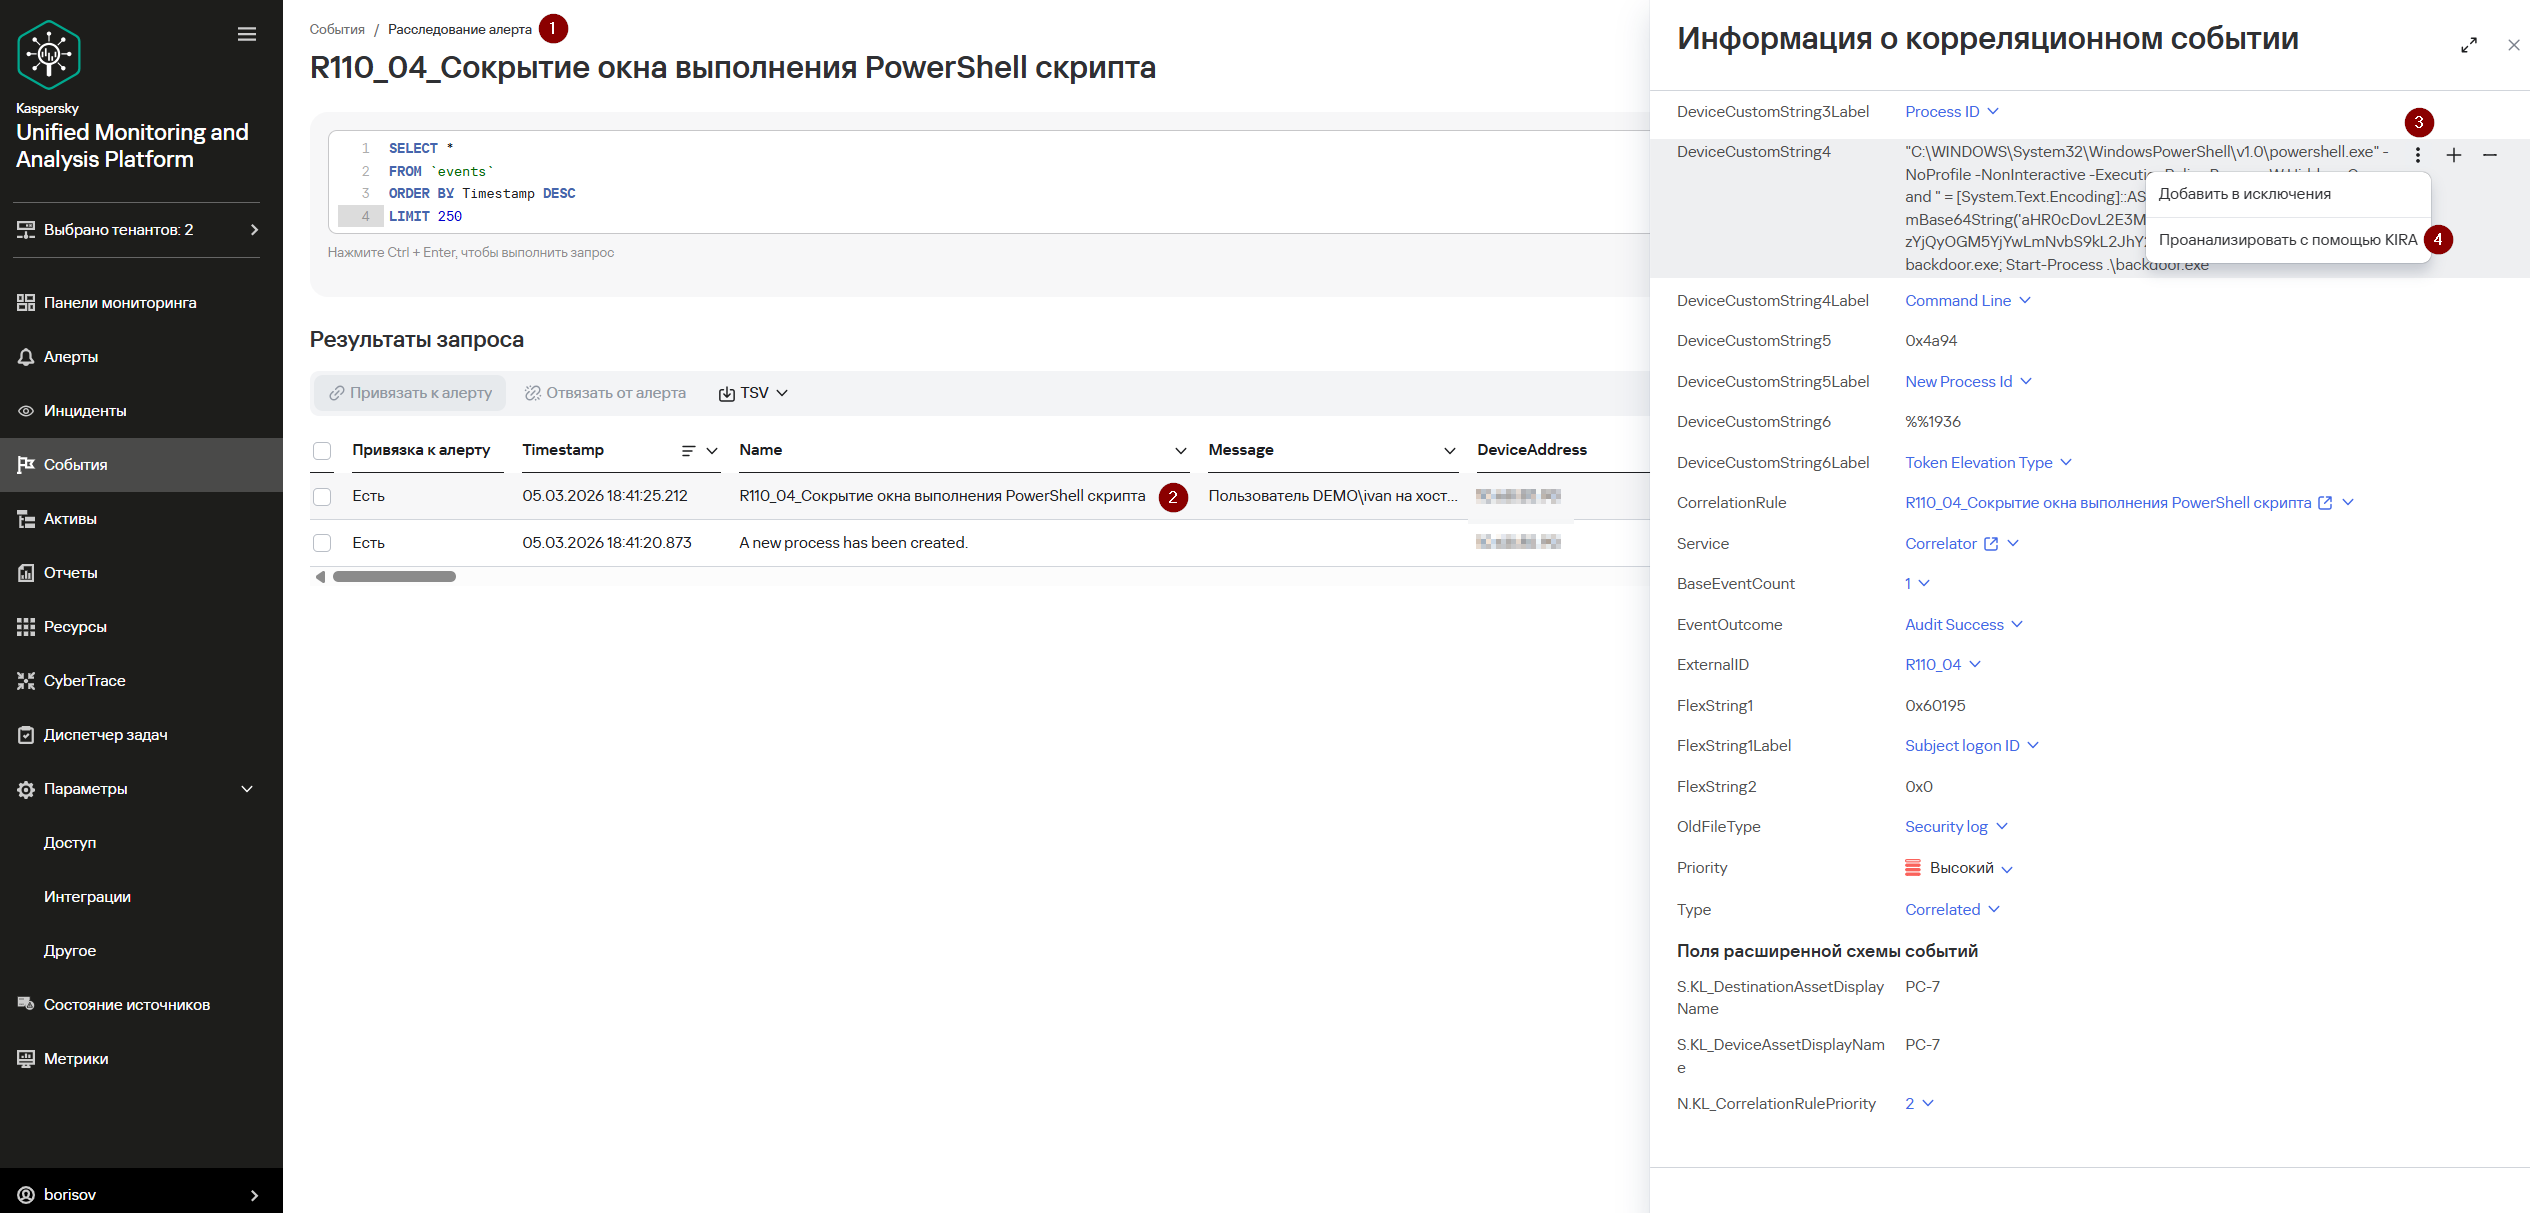The height and width of the screenshot is (1213, 2530).
Task: Open the TSV export format dropdown
Action: point(782,393)
